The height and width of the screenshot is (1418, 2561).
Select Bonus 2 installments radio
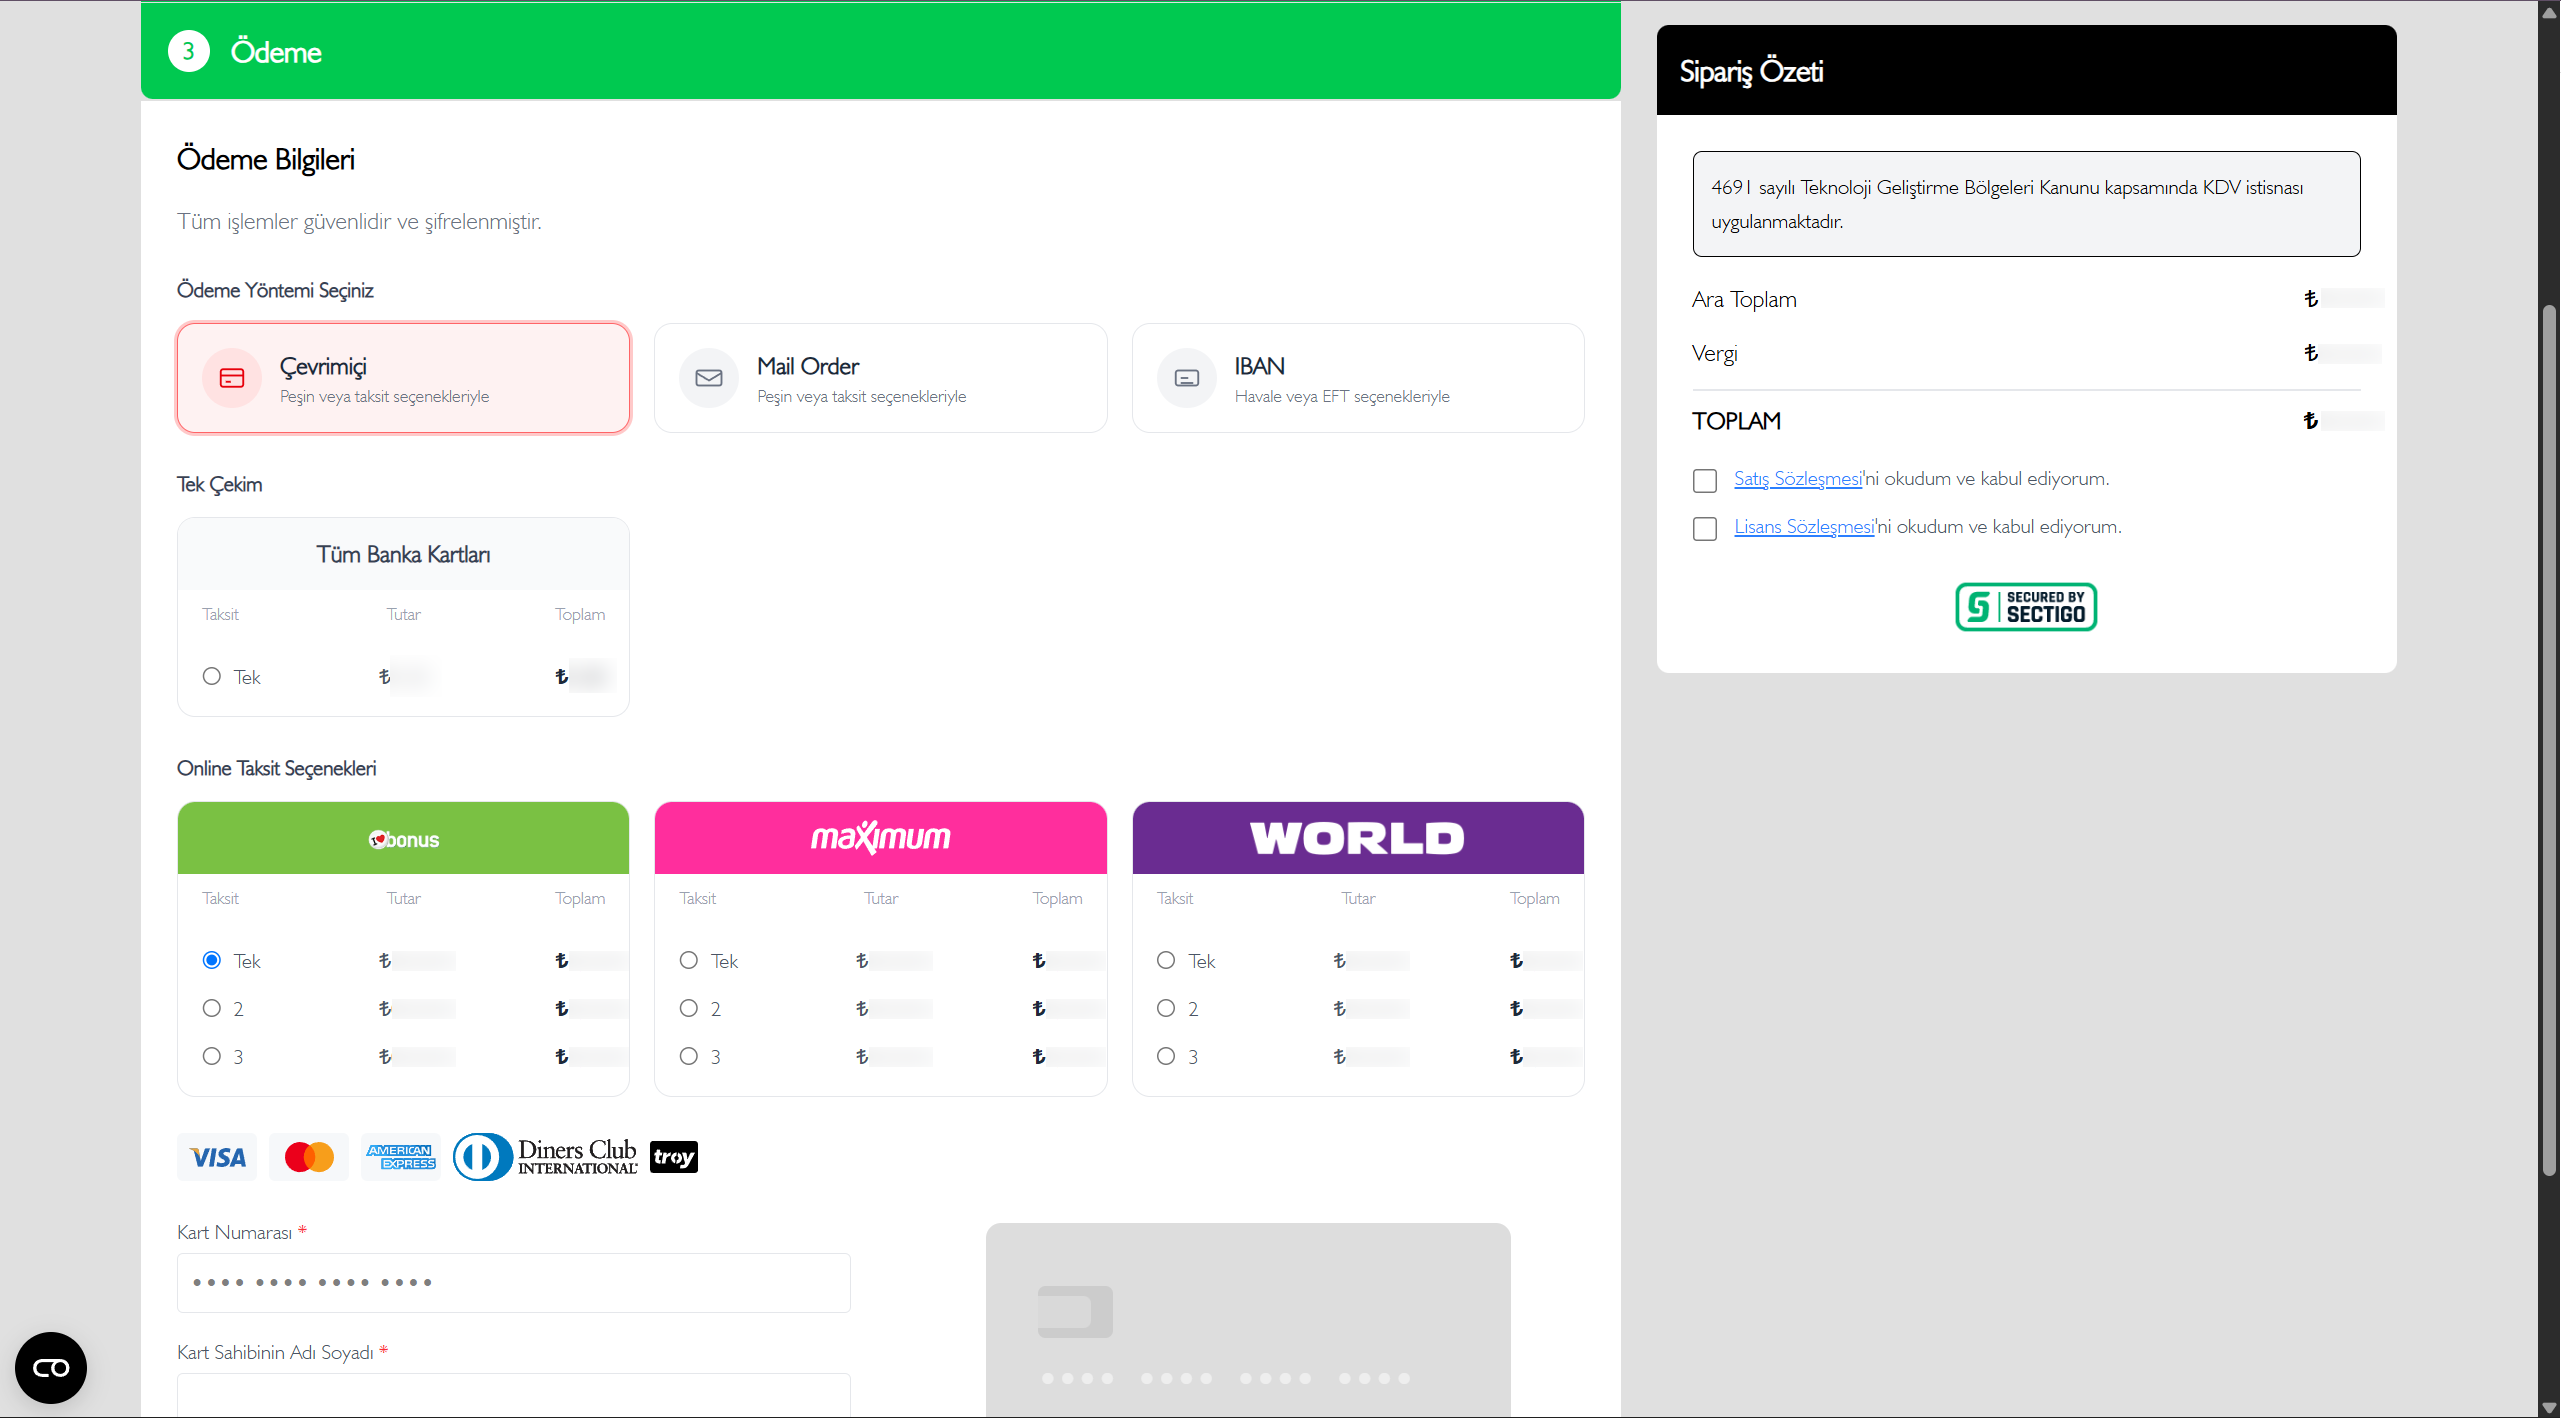[x=211, y=1008]
